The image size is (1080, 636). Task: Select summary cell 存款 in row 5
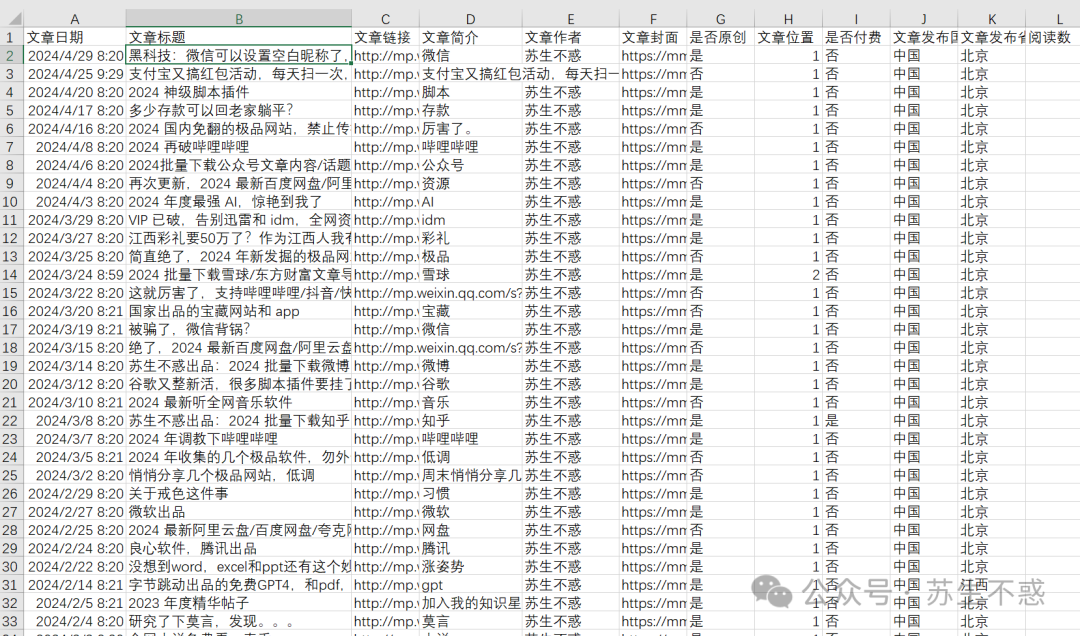pyautogui.click(x=470, y=110)
